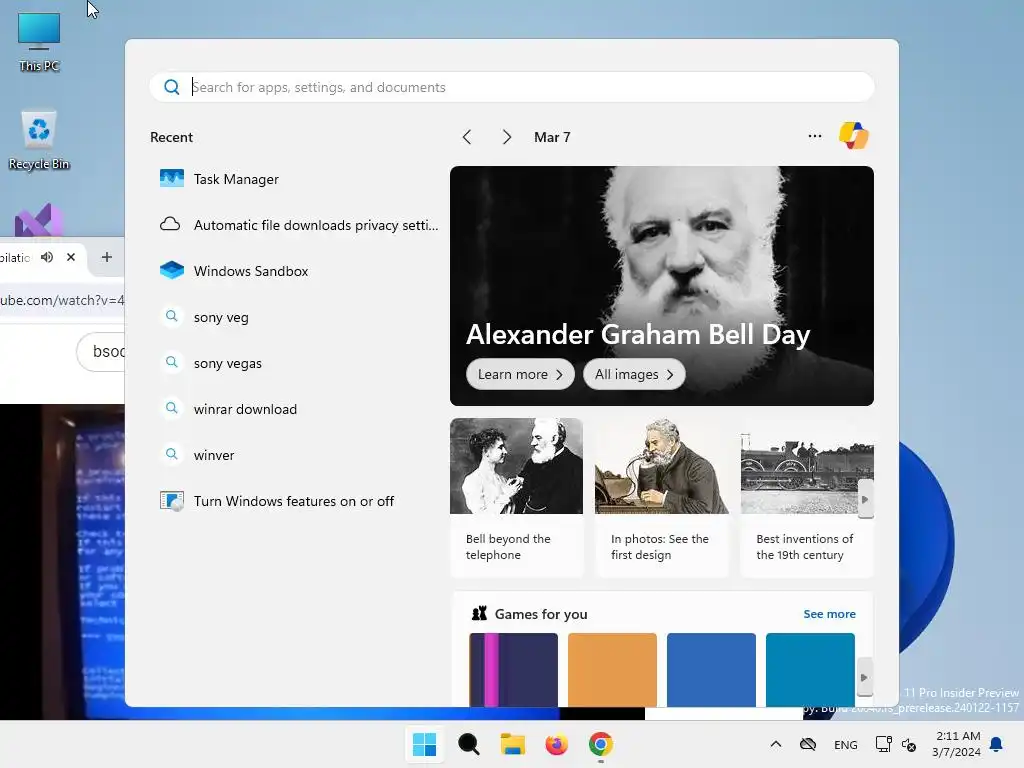Select the 'winver' recent search
Screen dimensions: 1024x768
click(295, 455)
